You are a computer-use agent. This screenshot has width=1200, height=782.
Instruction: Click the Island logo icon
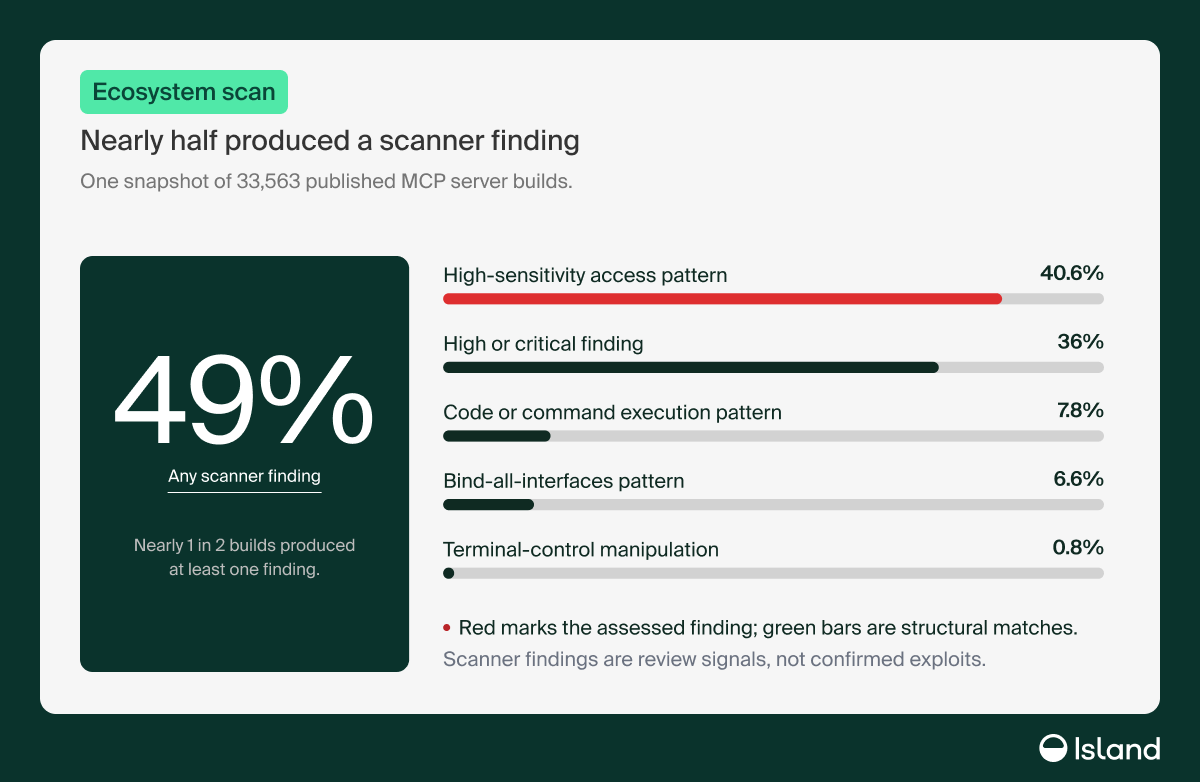1053,748
